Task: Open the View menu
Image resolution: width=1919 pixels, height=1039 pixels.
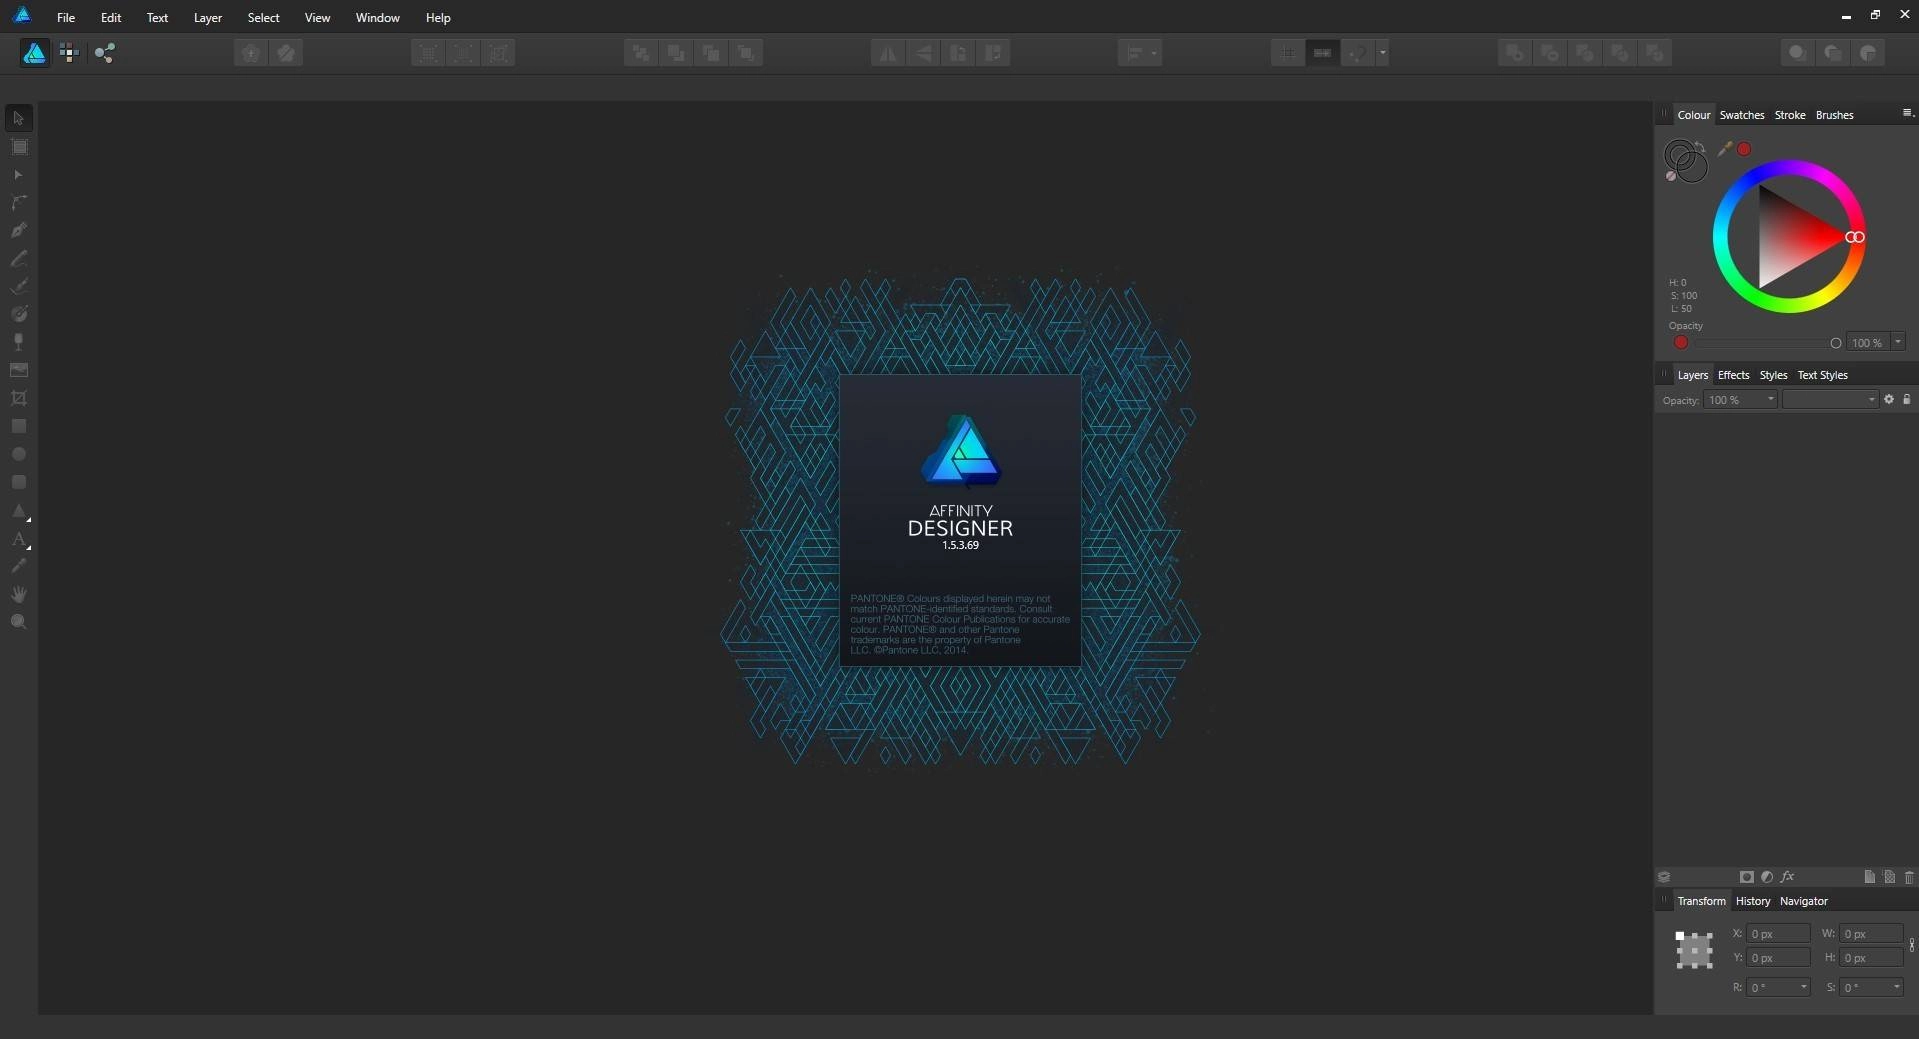Action: tap(317, 17)
